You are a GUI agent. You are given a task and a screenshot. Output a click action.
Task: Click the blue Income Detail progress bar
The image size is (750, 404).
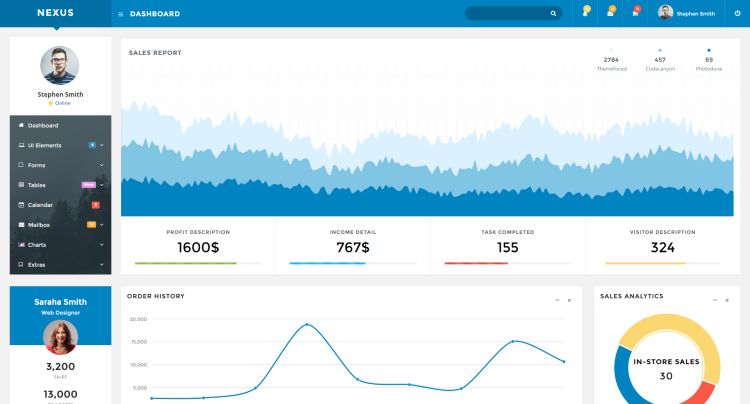click(327, 263)
